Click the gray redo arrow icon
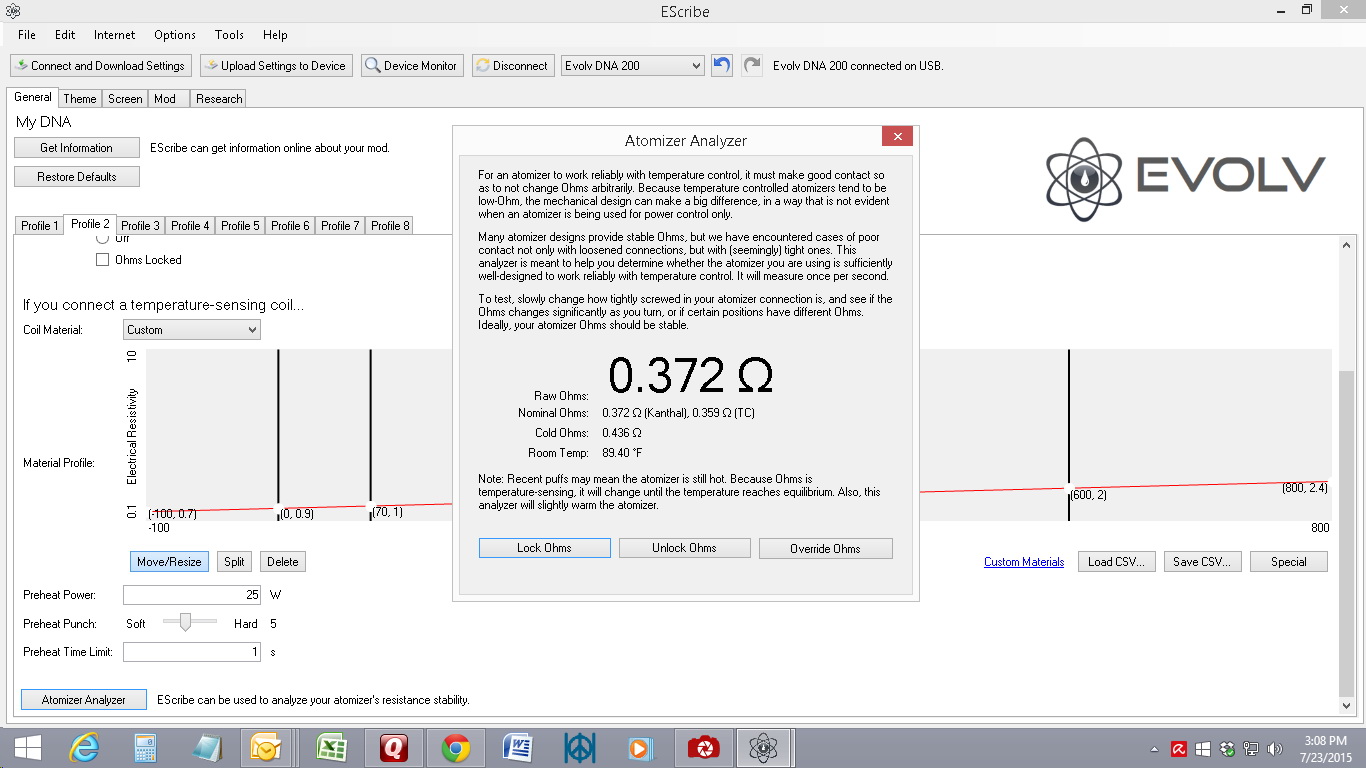 pos(752,66)
